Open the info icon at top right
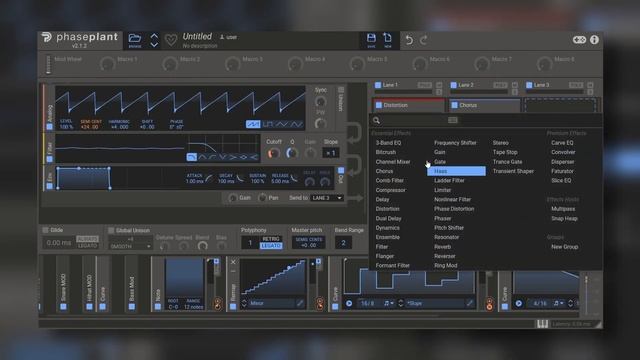Screen dimensions: 640x360 594,40
